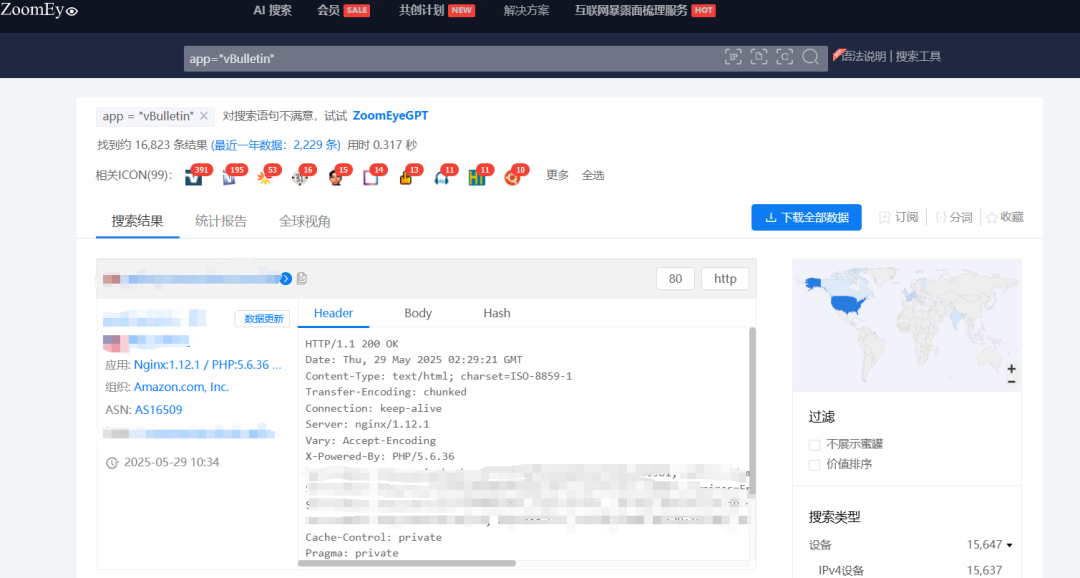Click the Nginx:1.12.1 / PHP:5.6.36 app link
The height and width of the screenshot is (578, 1080).
(x=207, y=364)
